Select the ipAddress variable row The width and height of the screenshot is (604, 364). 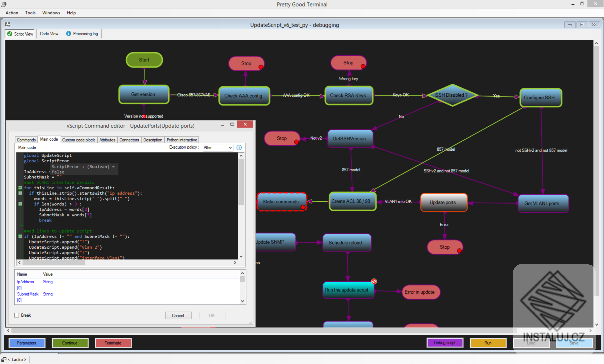(127, 282)
